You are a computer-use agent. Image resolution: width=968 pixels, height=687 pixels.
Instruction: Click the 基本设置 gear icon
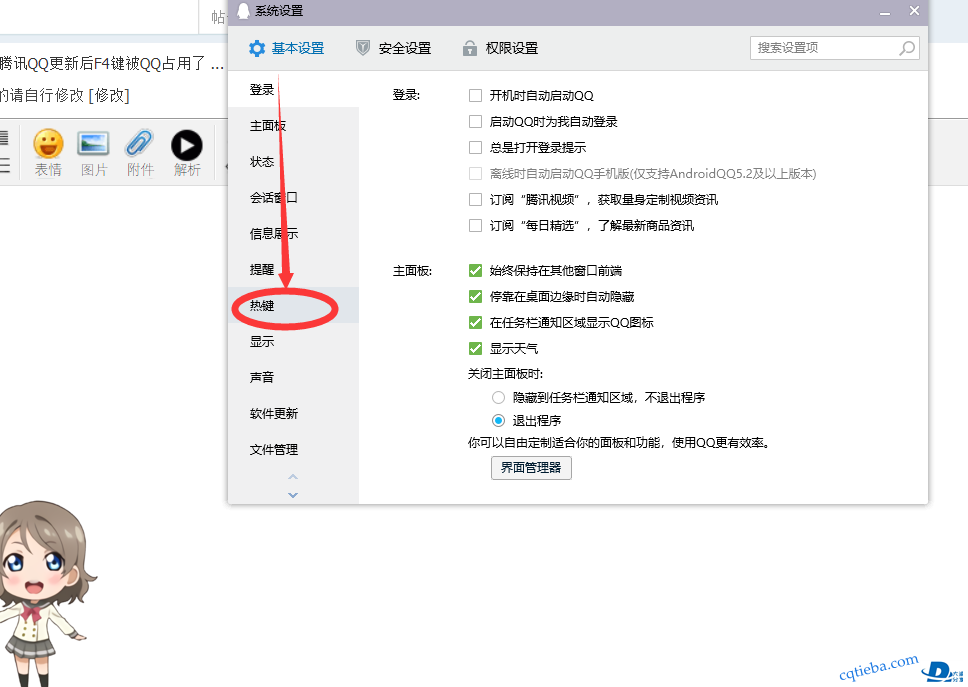tap(257, 48)
